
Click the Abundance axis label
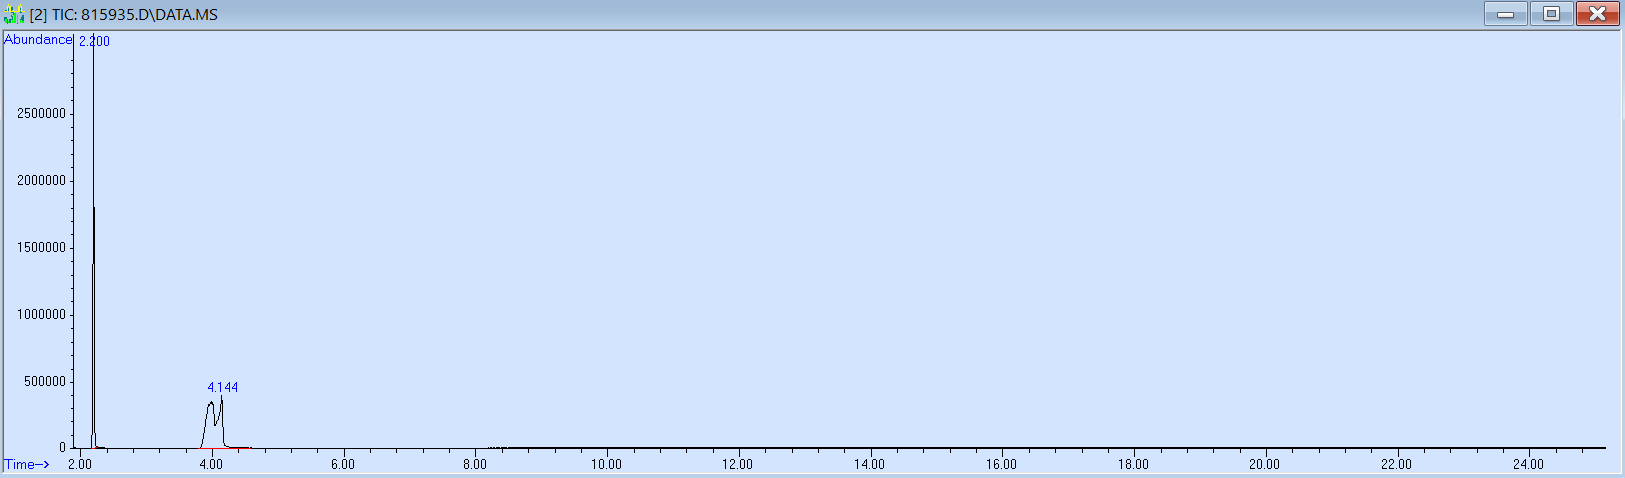(x=38, y=40)
